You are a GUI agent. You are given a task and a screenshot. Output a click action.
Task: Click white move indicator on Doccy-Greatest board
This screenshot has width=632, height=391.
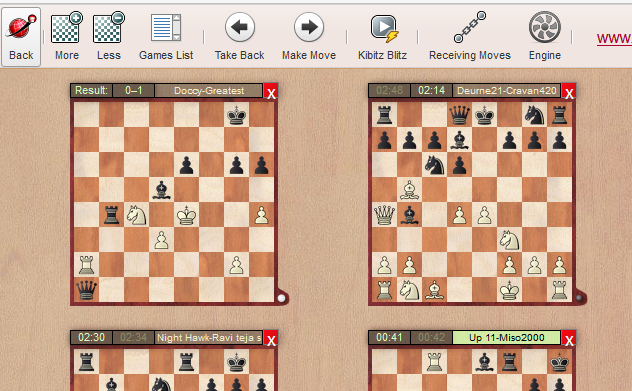tap(281, 298)
